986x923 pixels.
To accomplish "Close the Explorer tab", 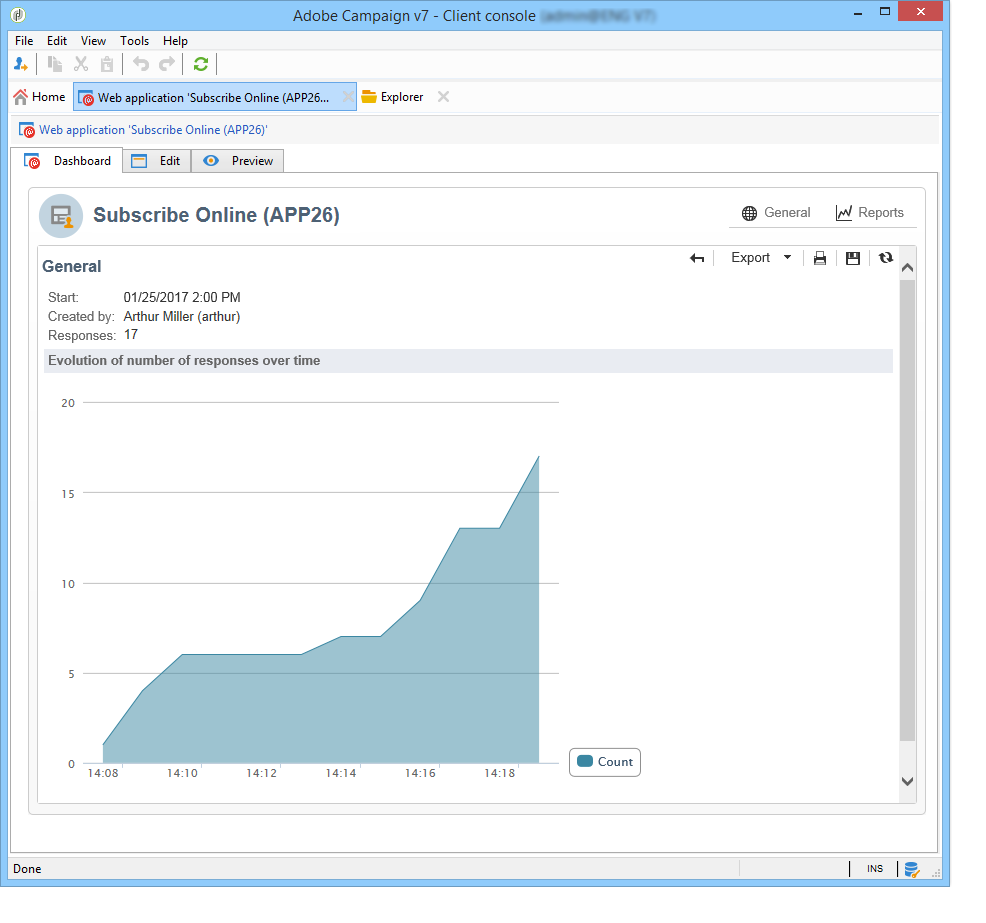I will (x=443, y=97).
